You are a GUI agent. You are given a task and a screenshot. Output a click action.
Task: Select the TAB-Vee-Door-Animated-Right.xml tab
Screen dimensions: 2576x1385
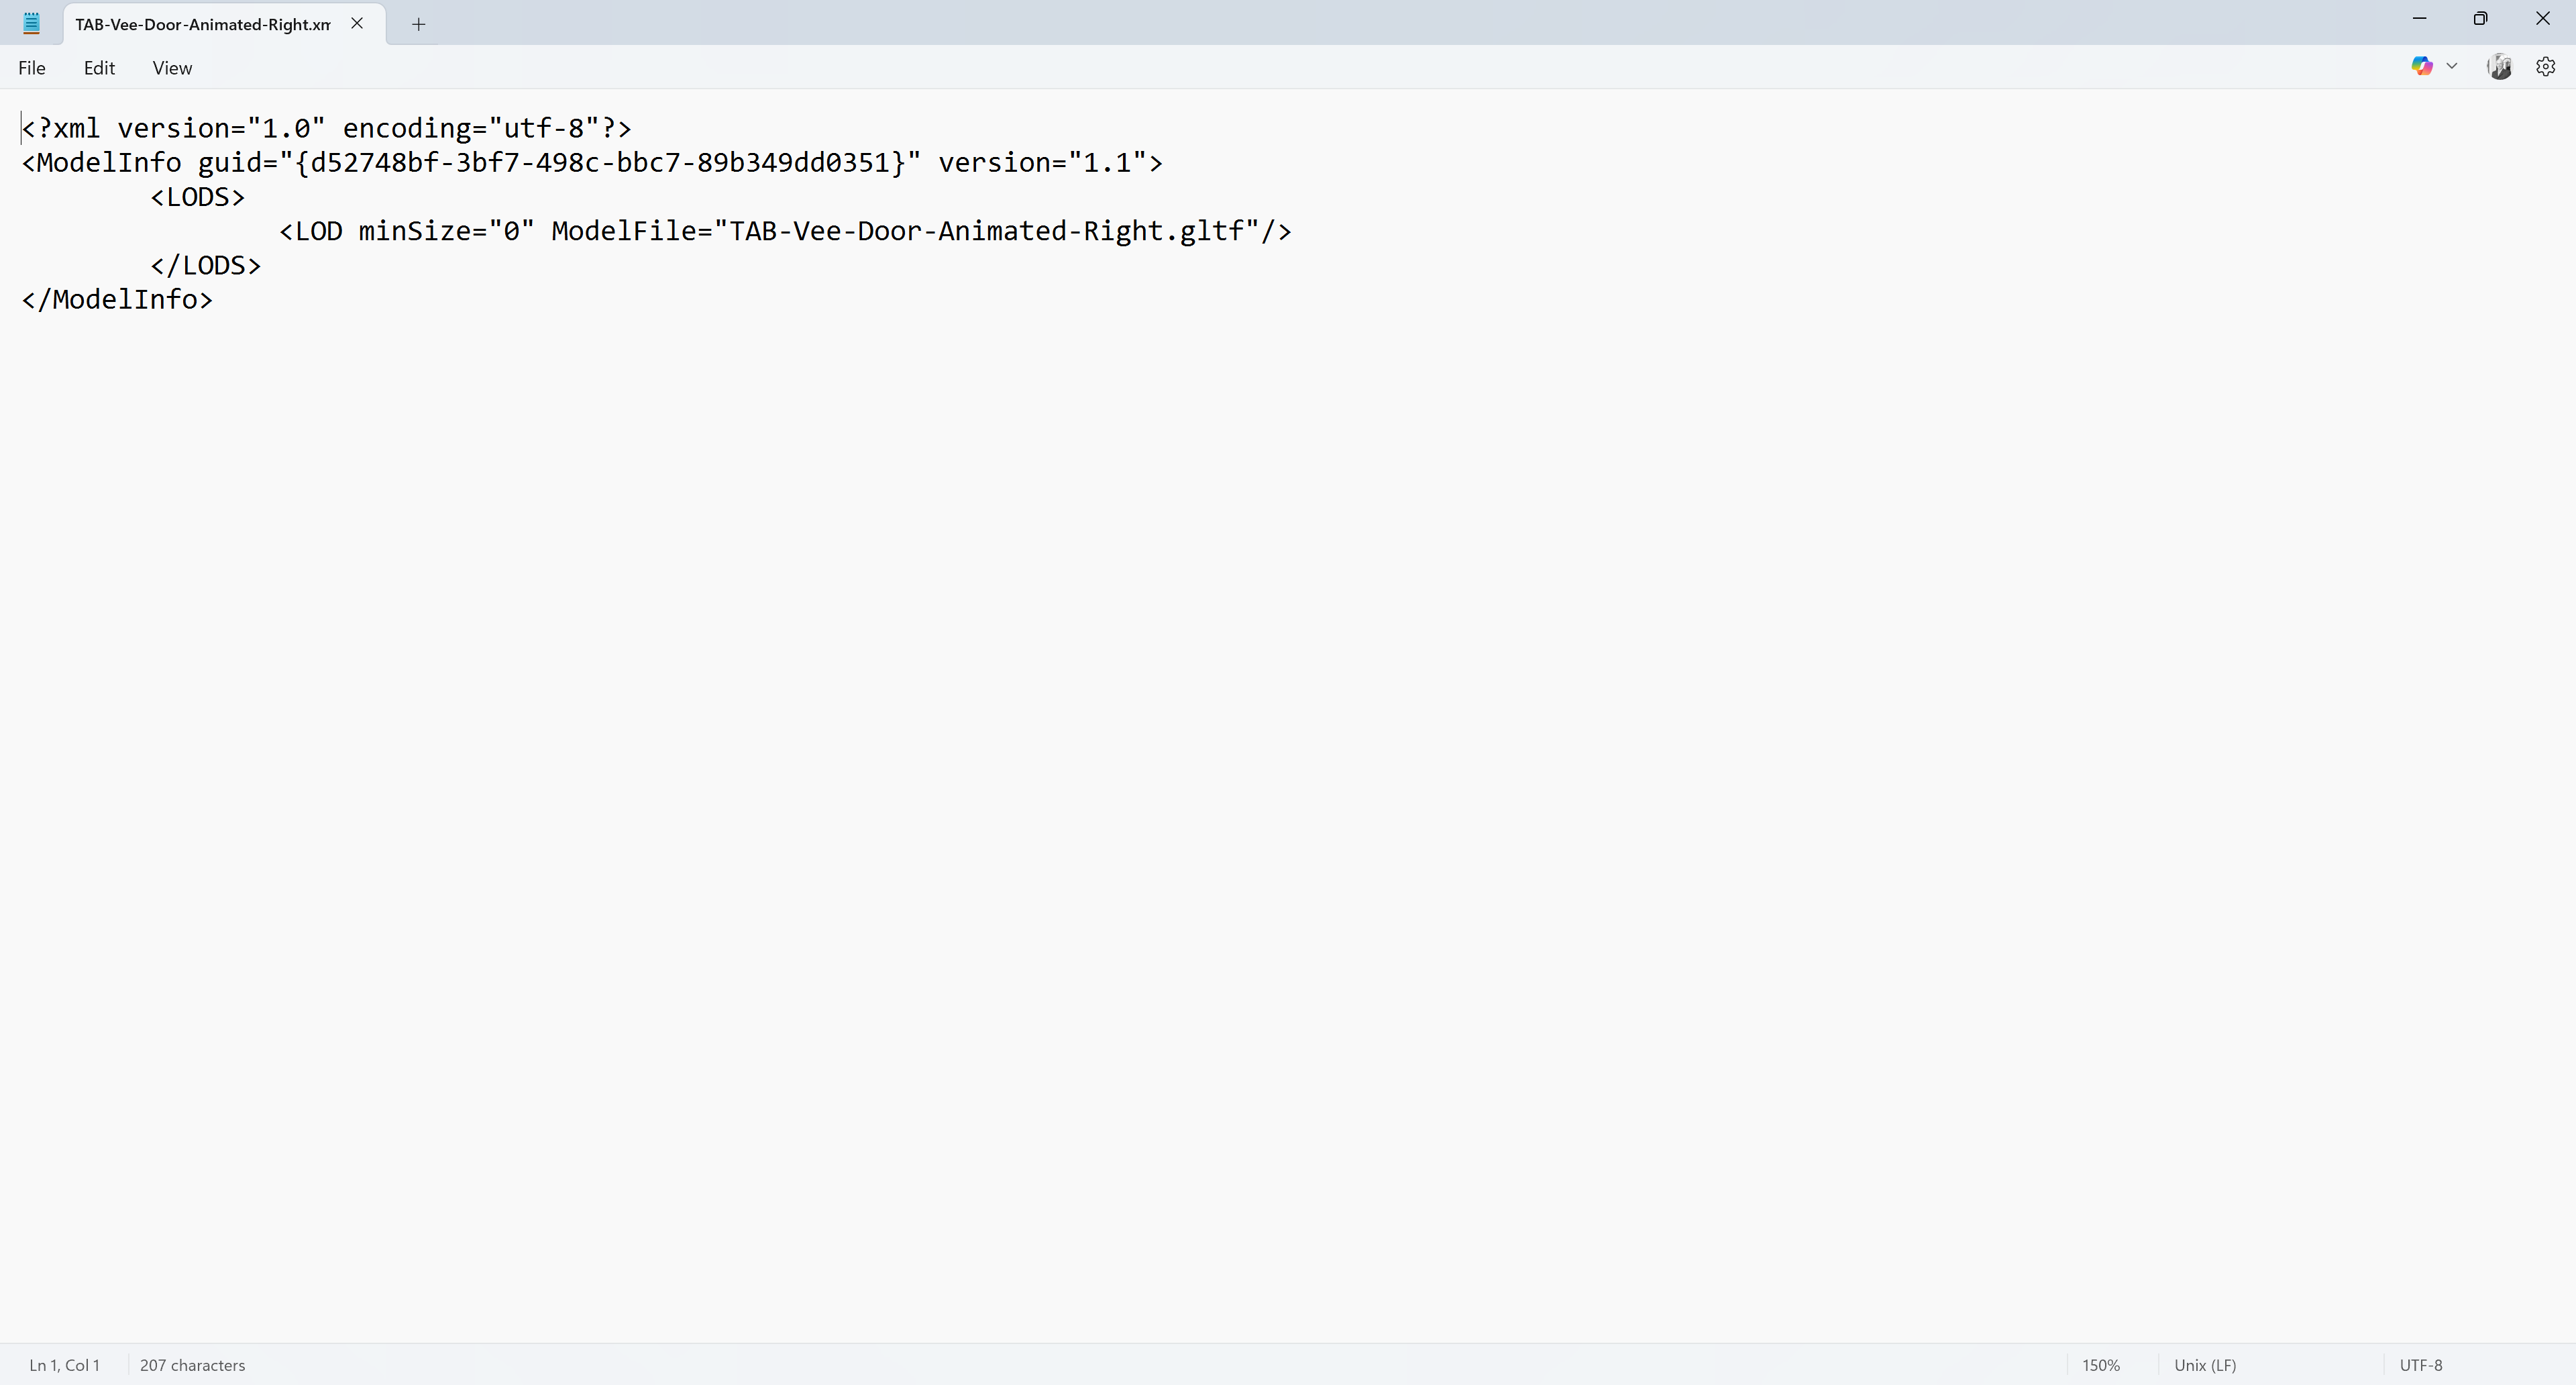coord(203,24)
